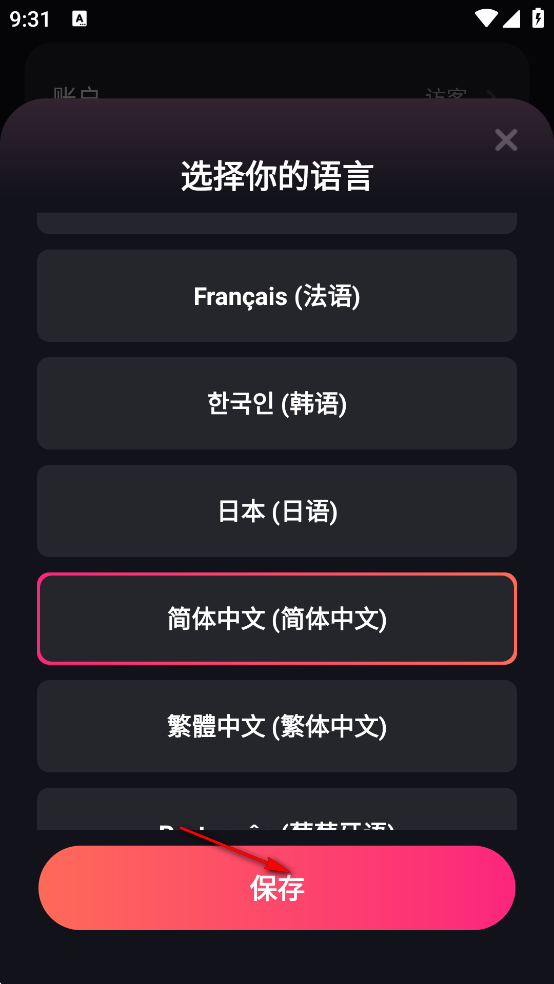Select the highlighted 简体中文 option
Screen dimensions: 554x984
pyautogui.click(x=277, y=619)
